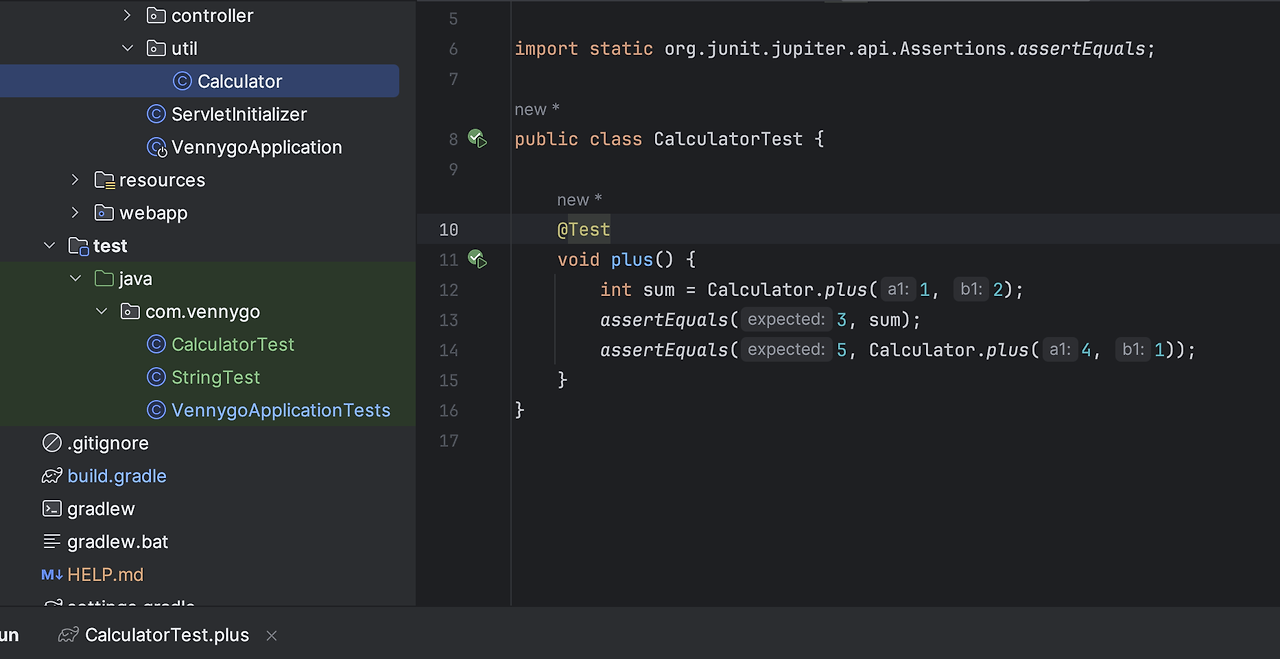The height and width of the screenshot is (659, 1280).
Task: Click the expected: hint on line 13
Action: (787, 320)
